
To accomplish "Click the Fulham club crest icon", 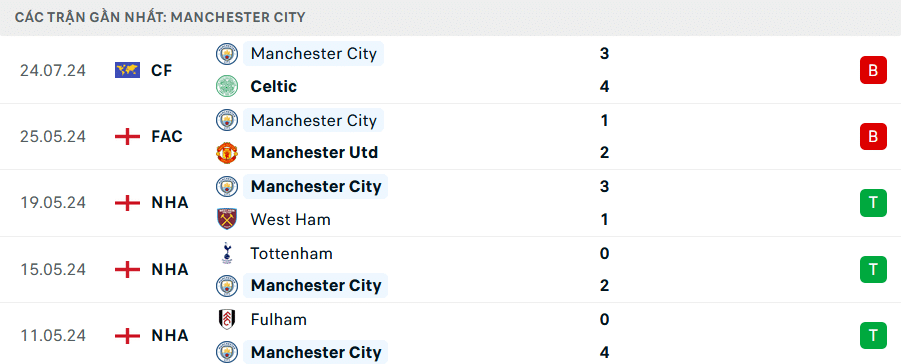I will click(226, 319).
